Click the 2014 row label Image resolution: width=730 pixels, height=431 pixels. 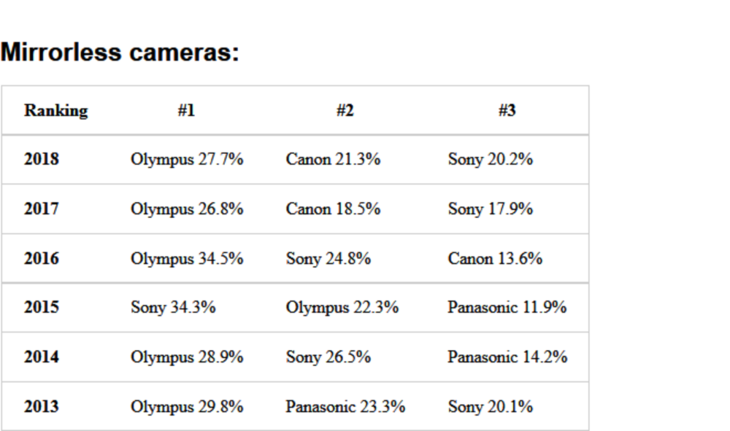(x=41, y=357)
